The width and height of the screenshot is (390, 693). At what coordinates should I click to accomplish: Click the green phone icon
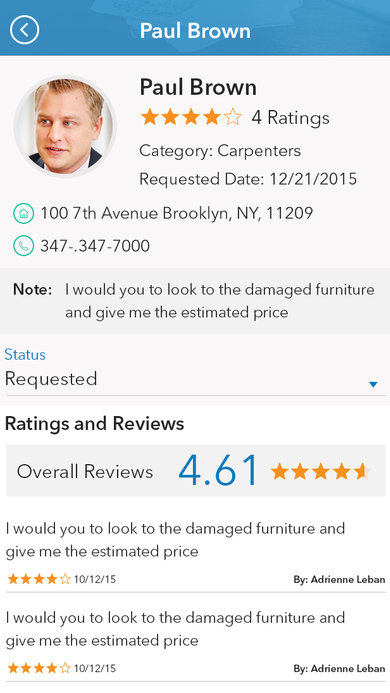[x=23, y=245]
